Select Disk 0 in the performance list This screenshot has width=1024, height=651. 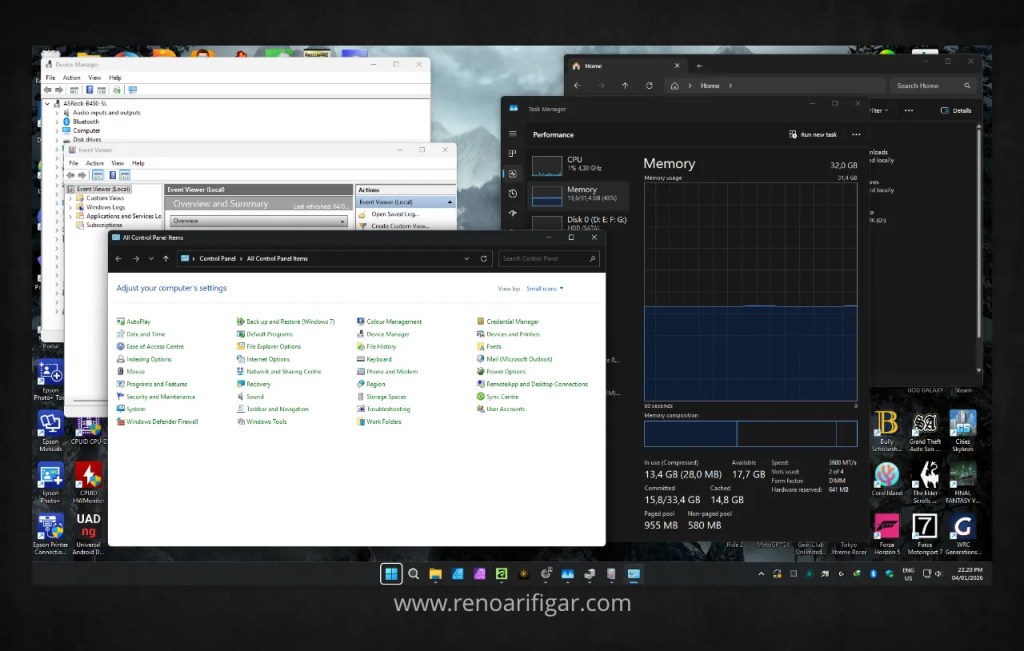click(597, 219)
